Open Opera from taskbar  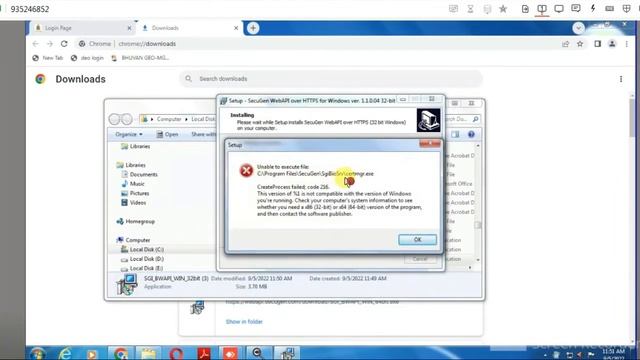click(x=176, y=353)
